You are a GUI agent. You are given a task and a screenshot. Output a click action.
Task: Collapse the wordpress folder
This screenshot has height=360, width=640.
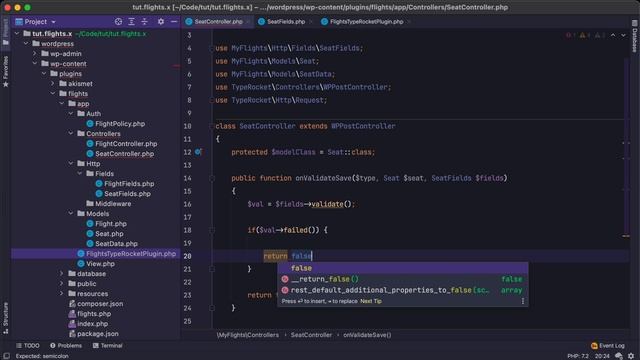26,44
